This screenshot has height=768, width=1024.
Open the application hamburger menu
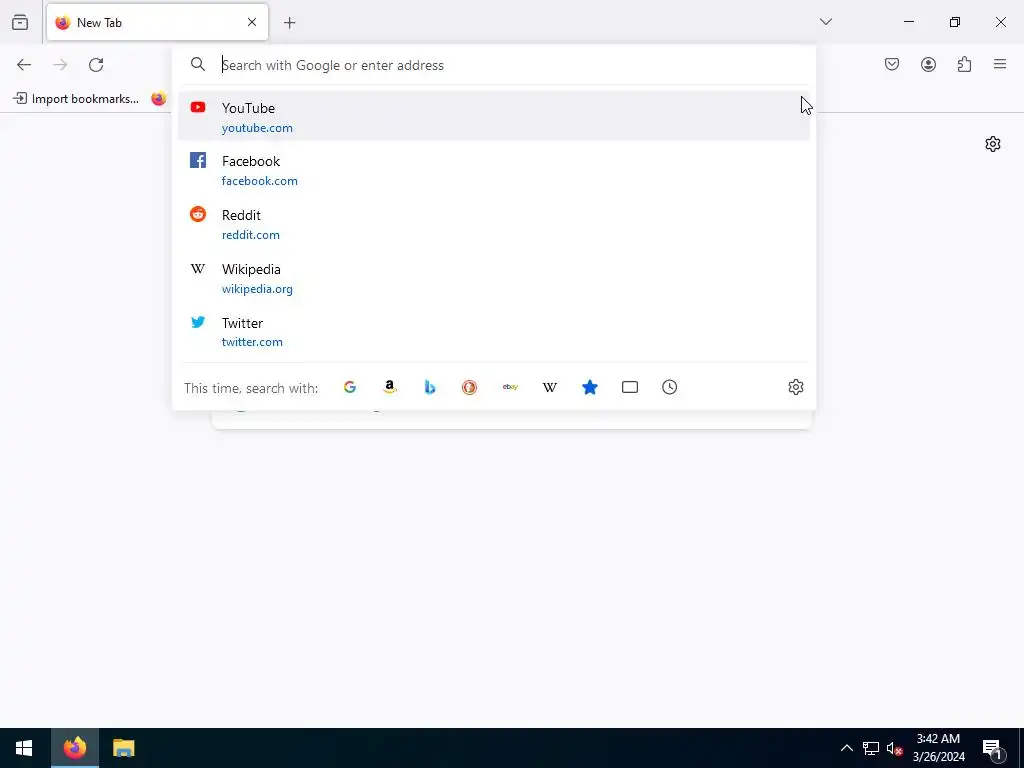coord(1000,64)
